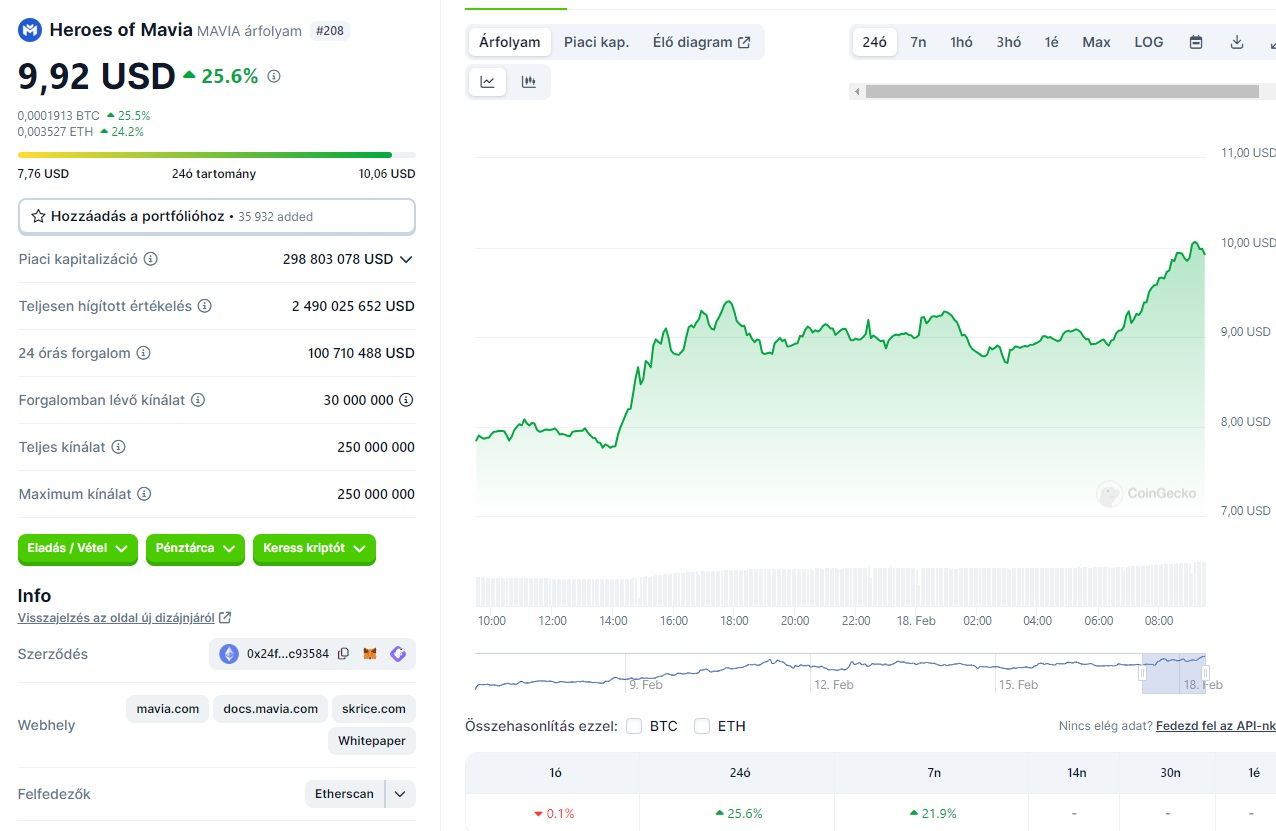Open info icon next to 30 000 000 value
1276x831 pixels.
coord(406,400)
